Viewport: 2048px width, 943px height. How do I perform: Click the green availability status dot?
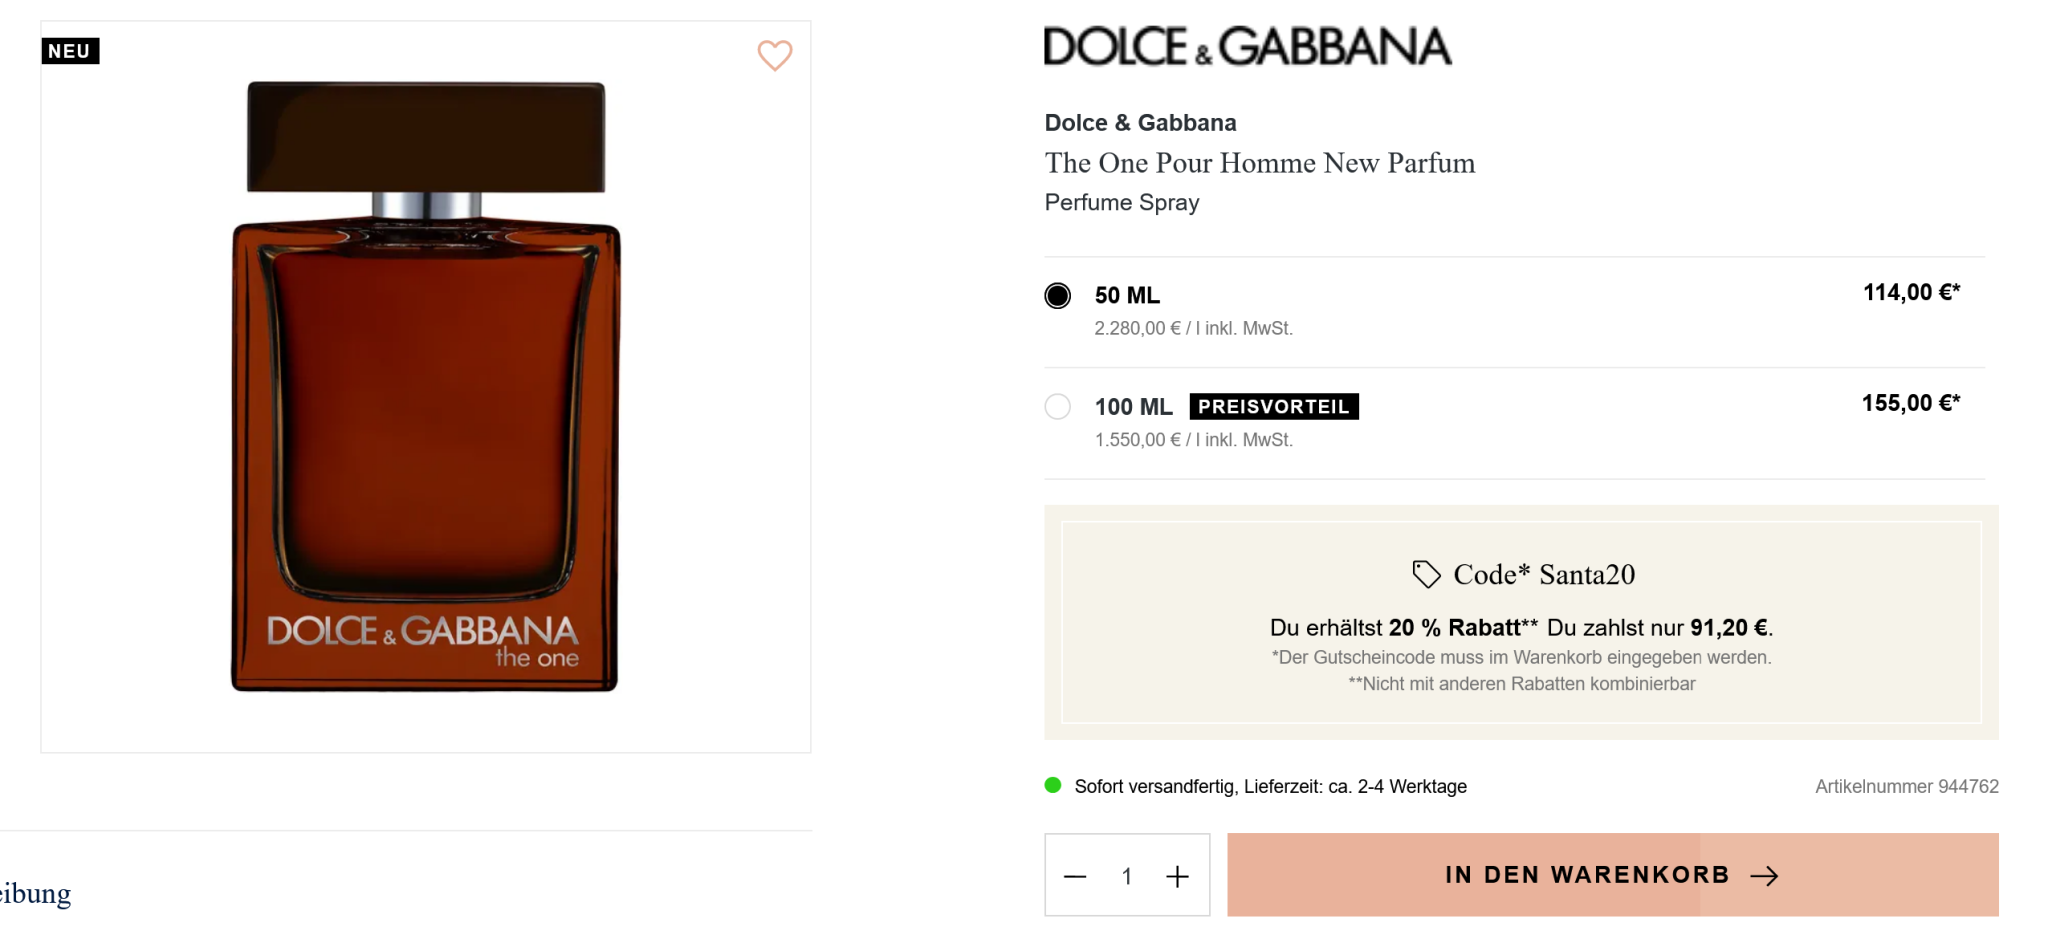pyautogui.click(x=1053, y=785)
